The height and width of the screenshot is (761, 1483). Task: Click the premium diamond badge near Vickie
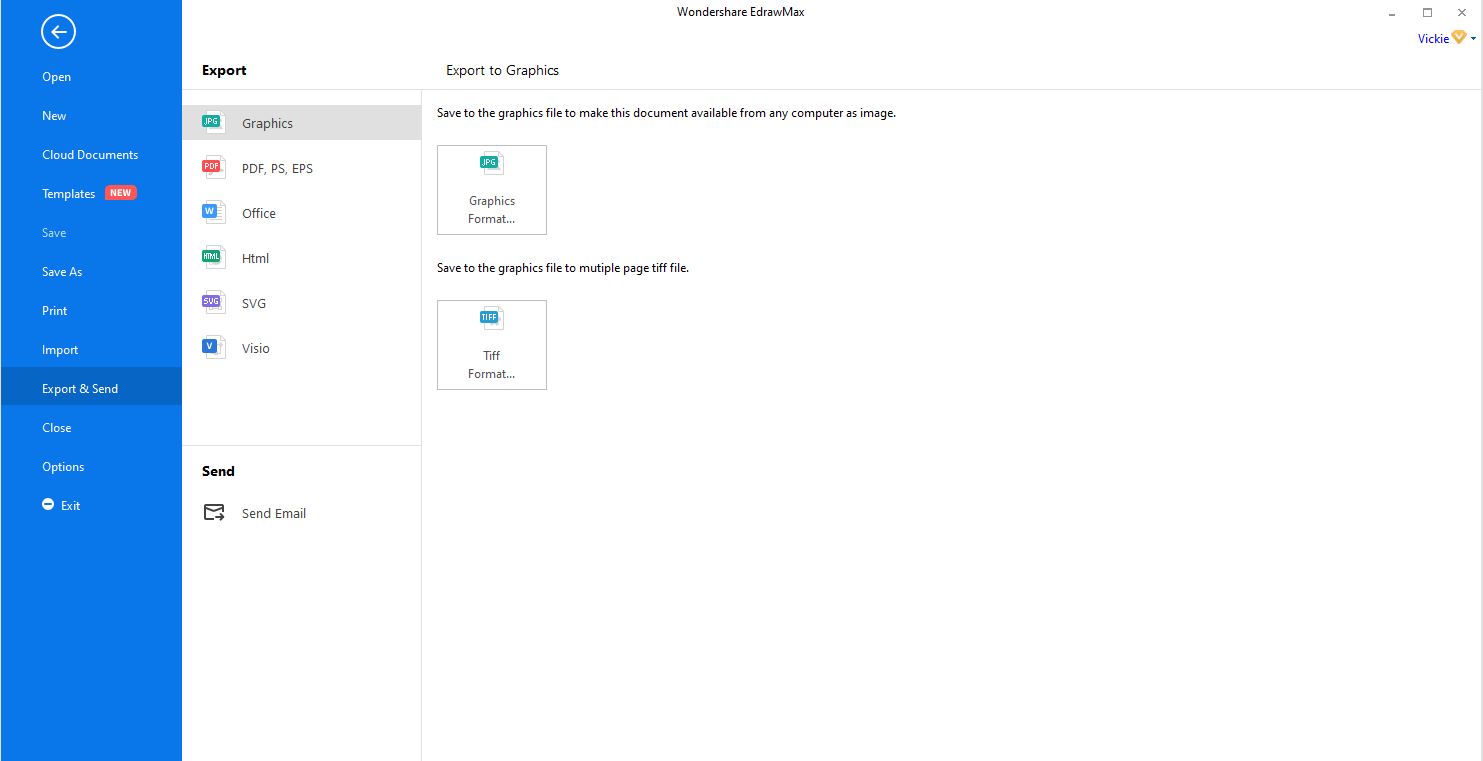(x=1459, y=38)
